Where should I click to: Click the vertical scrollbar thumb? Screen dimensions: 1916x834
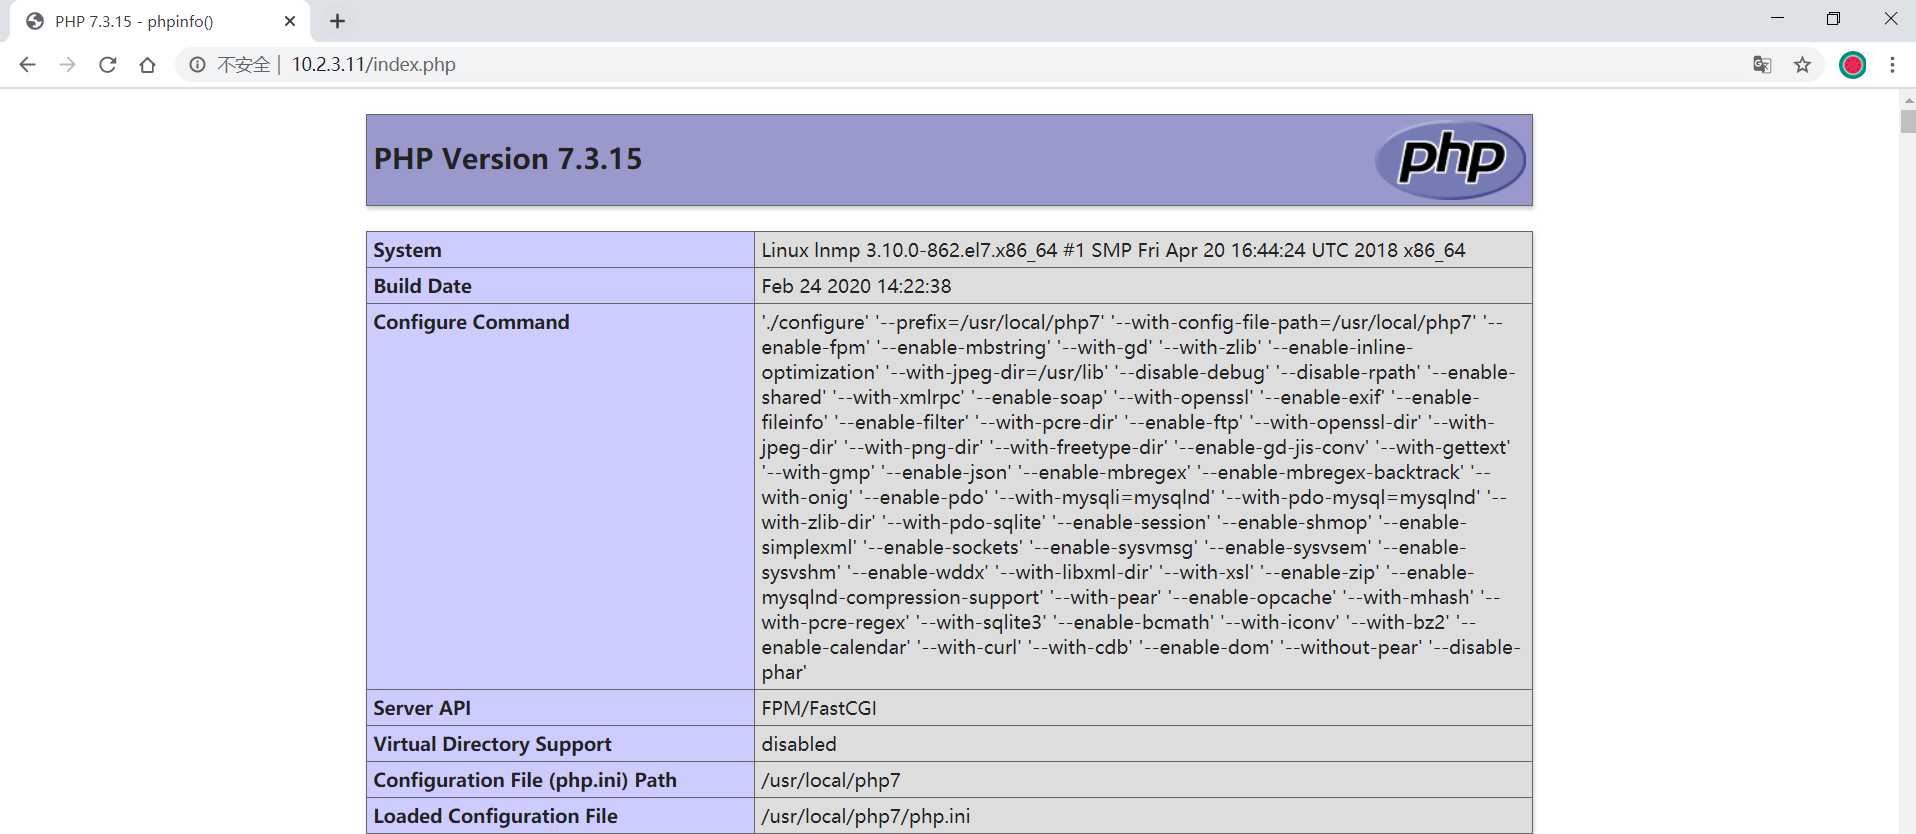(x=1907, y=121)
